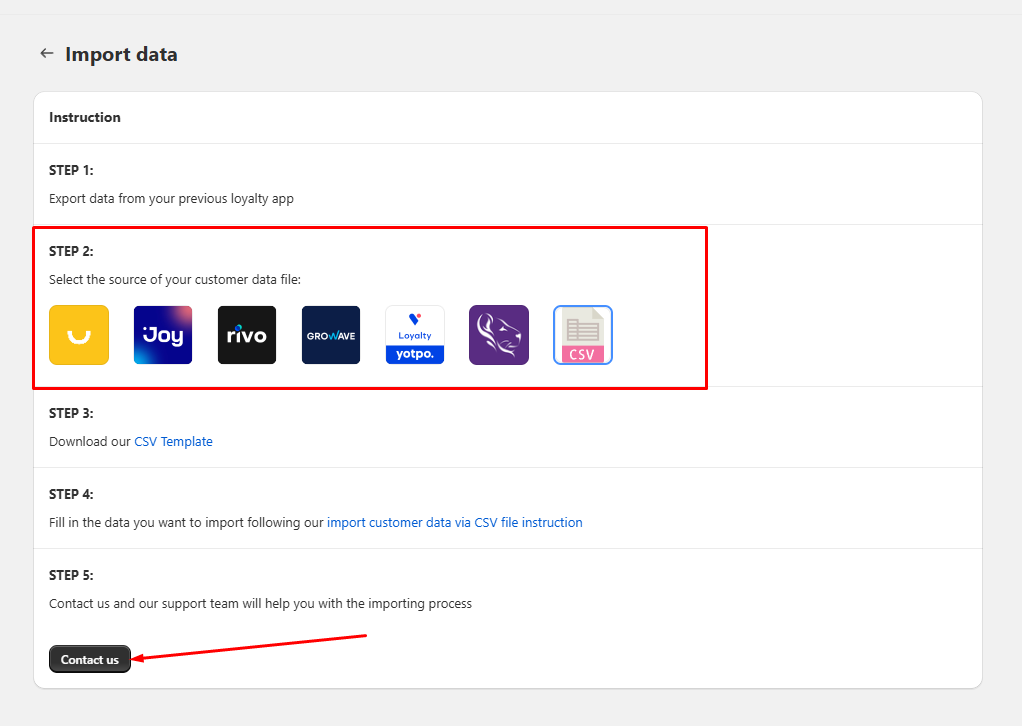Image resolution: width=1022 pixels, height=726 pixels.
Task: Choose Joy as the data source
Action: [163, 335]
